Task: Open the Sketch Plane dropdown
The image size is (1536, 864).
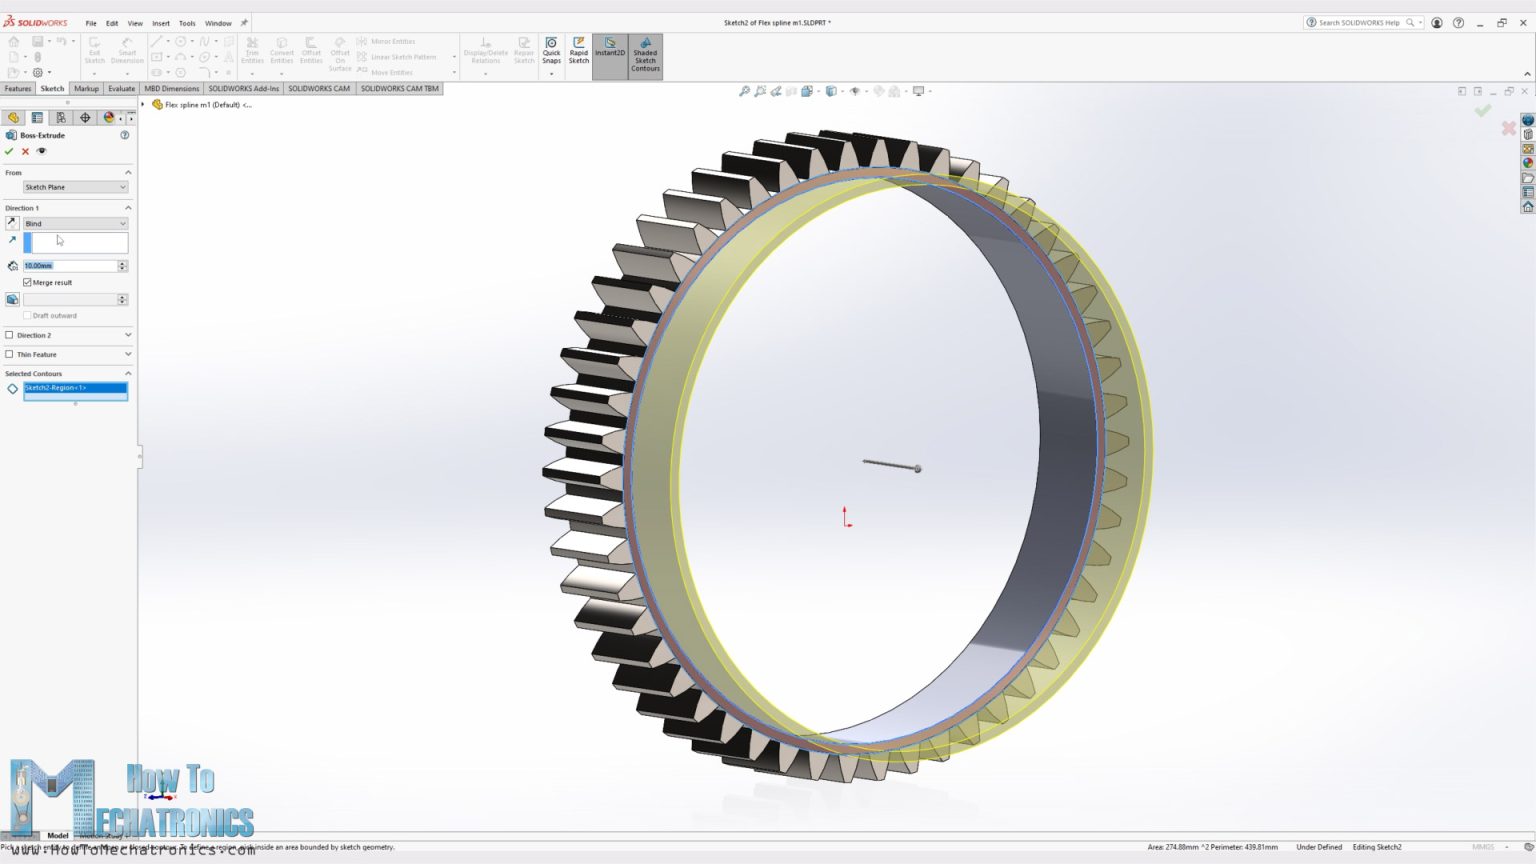Action: pyautogui.click(x=122, y=187)
